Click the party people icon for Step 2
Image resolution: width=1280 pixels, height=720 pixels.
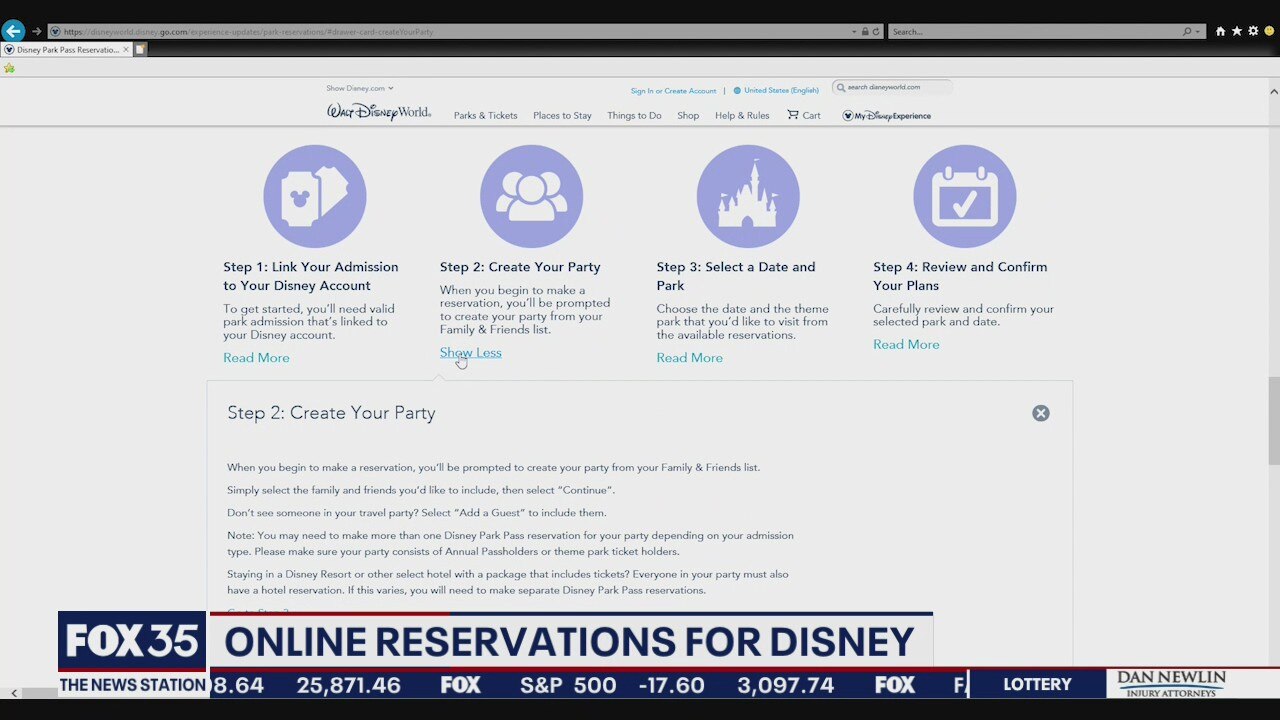point(531,196)
